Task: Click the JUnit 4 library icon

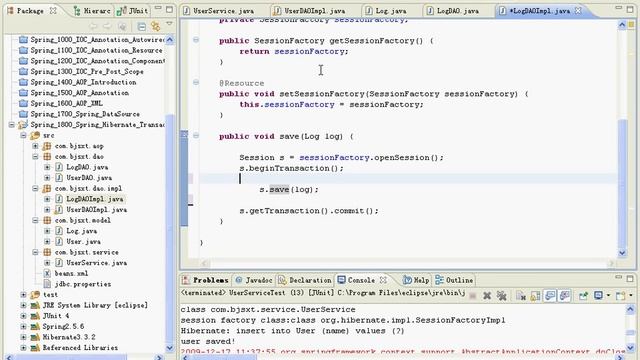Action: 35,316
